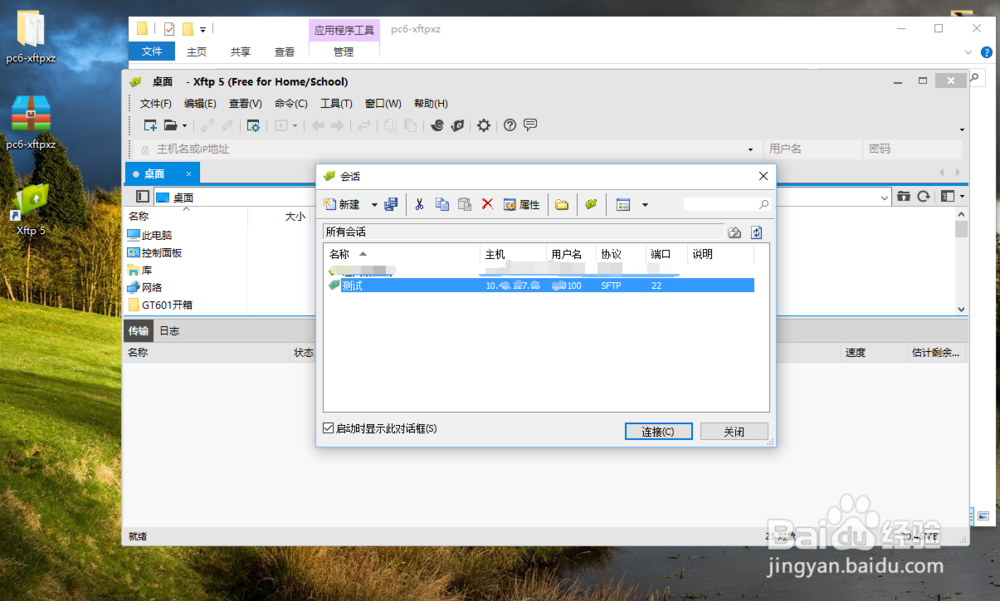Image resolution: width=1000 pixels, height=601 pixels.
Task: Click the 协议 column header
Action: pyautogui.click(x=621, y=254)
